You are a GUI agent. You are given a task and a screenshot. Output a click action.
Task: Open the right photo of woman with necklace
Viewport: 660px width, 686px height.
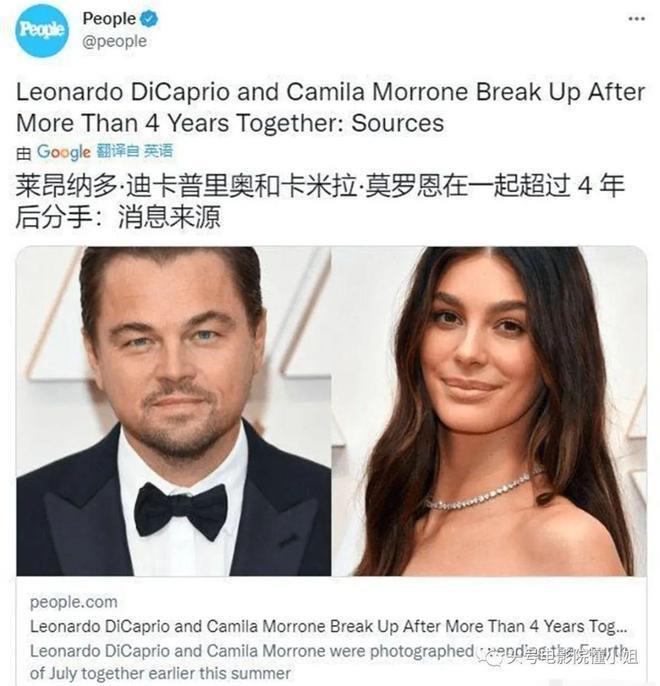click(x=489, y=411)
